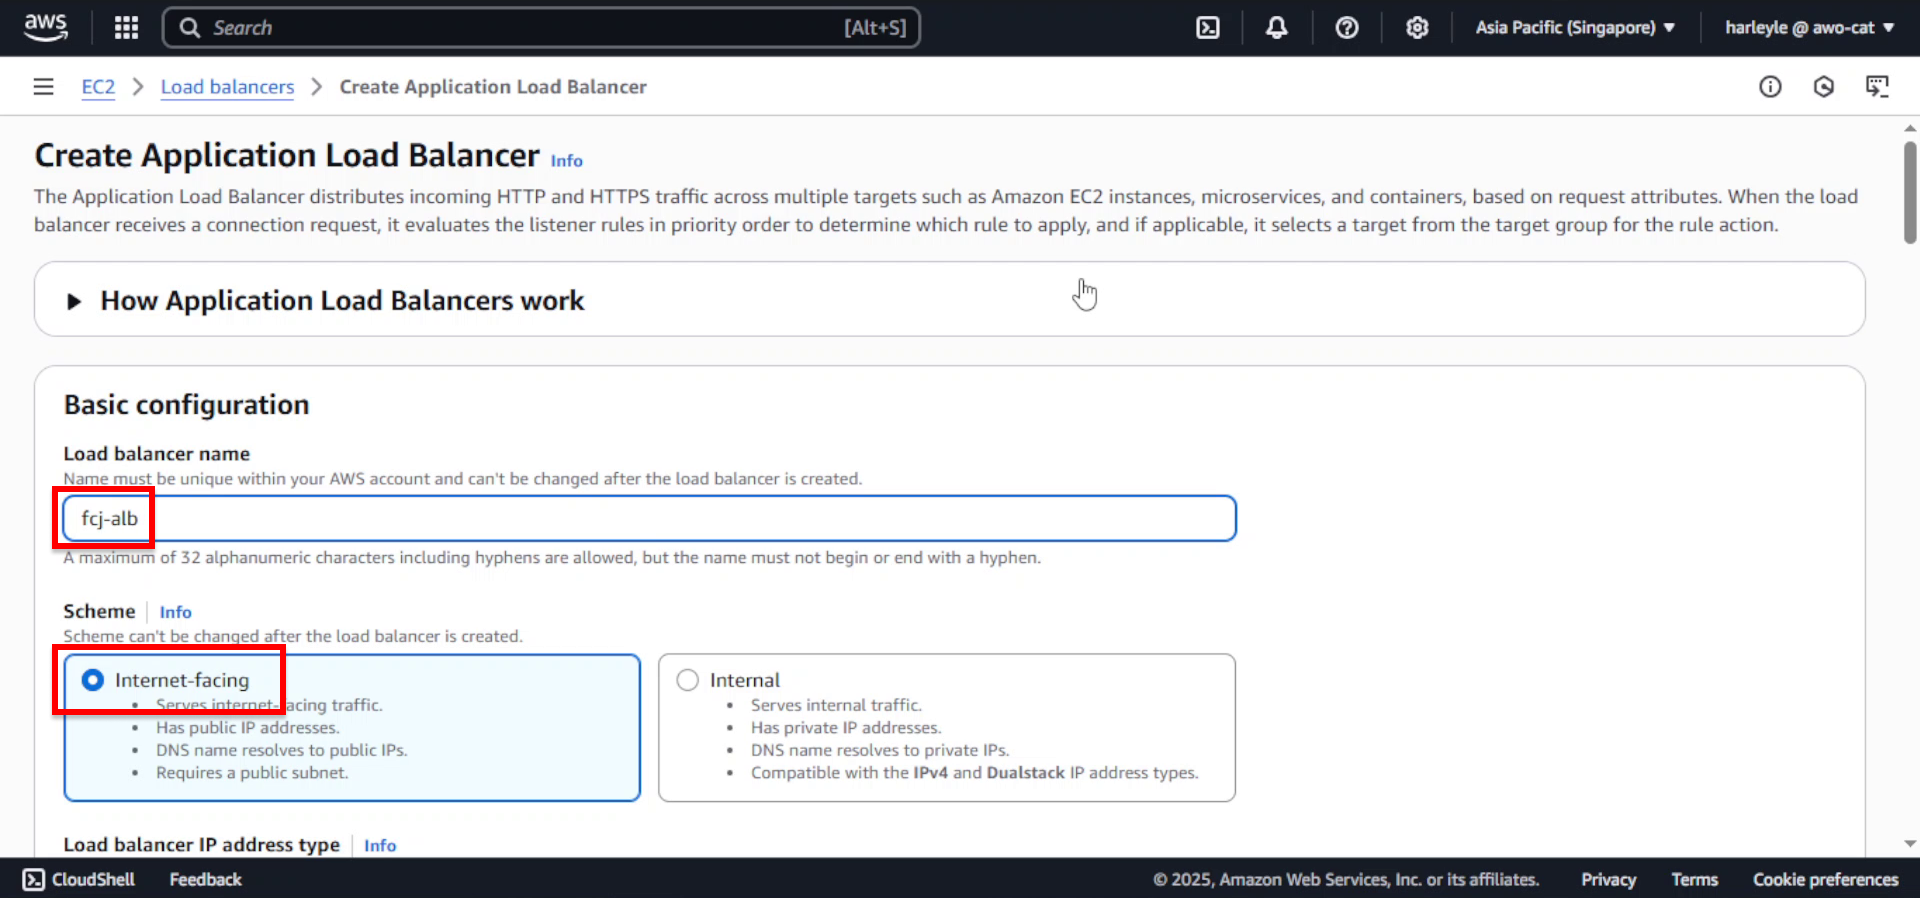
Task: Click the text 'Requires a public subnet.'
Action: coord(252,773)
